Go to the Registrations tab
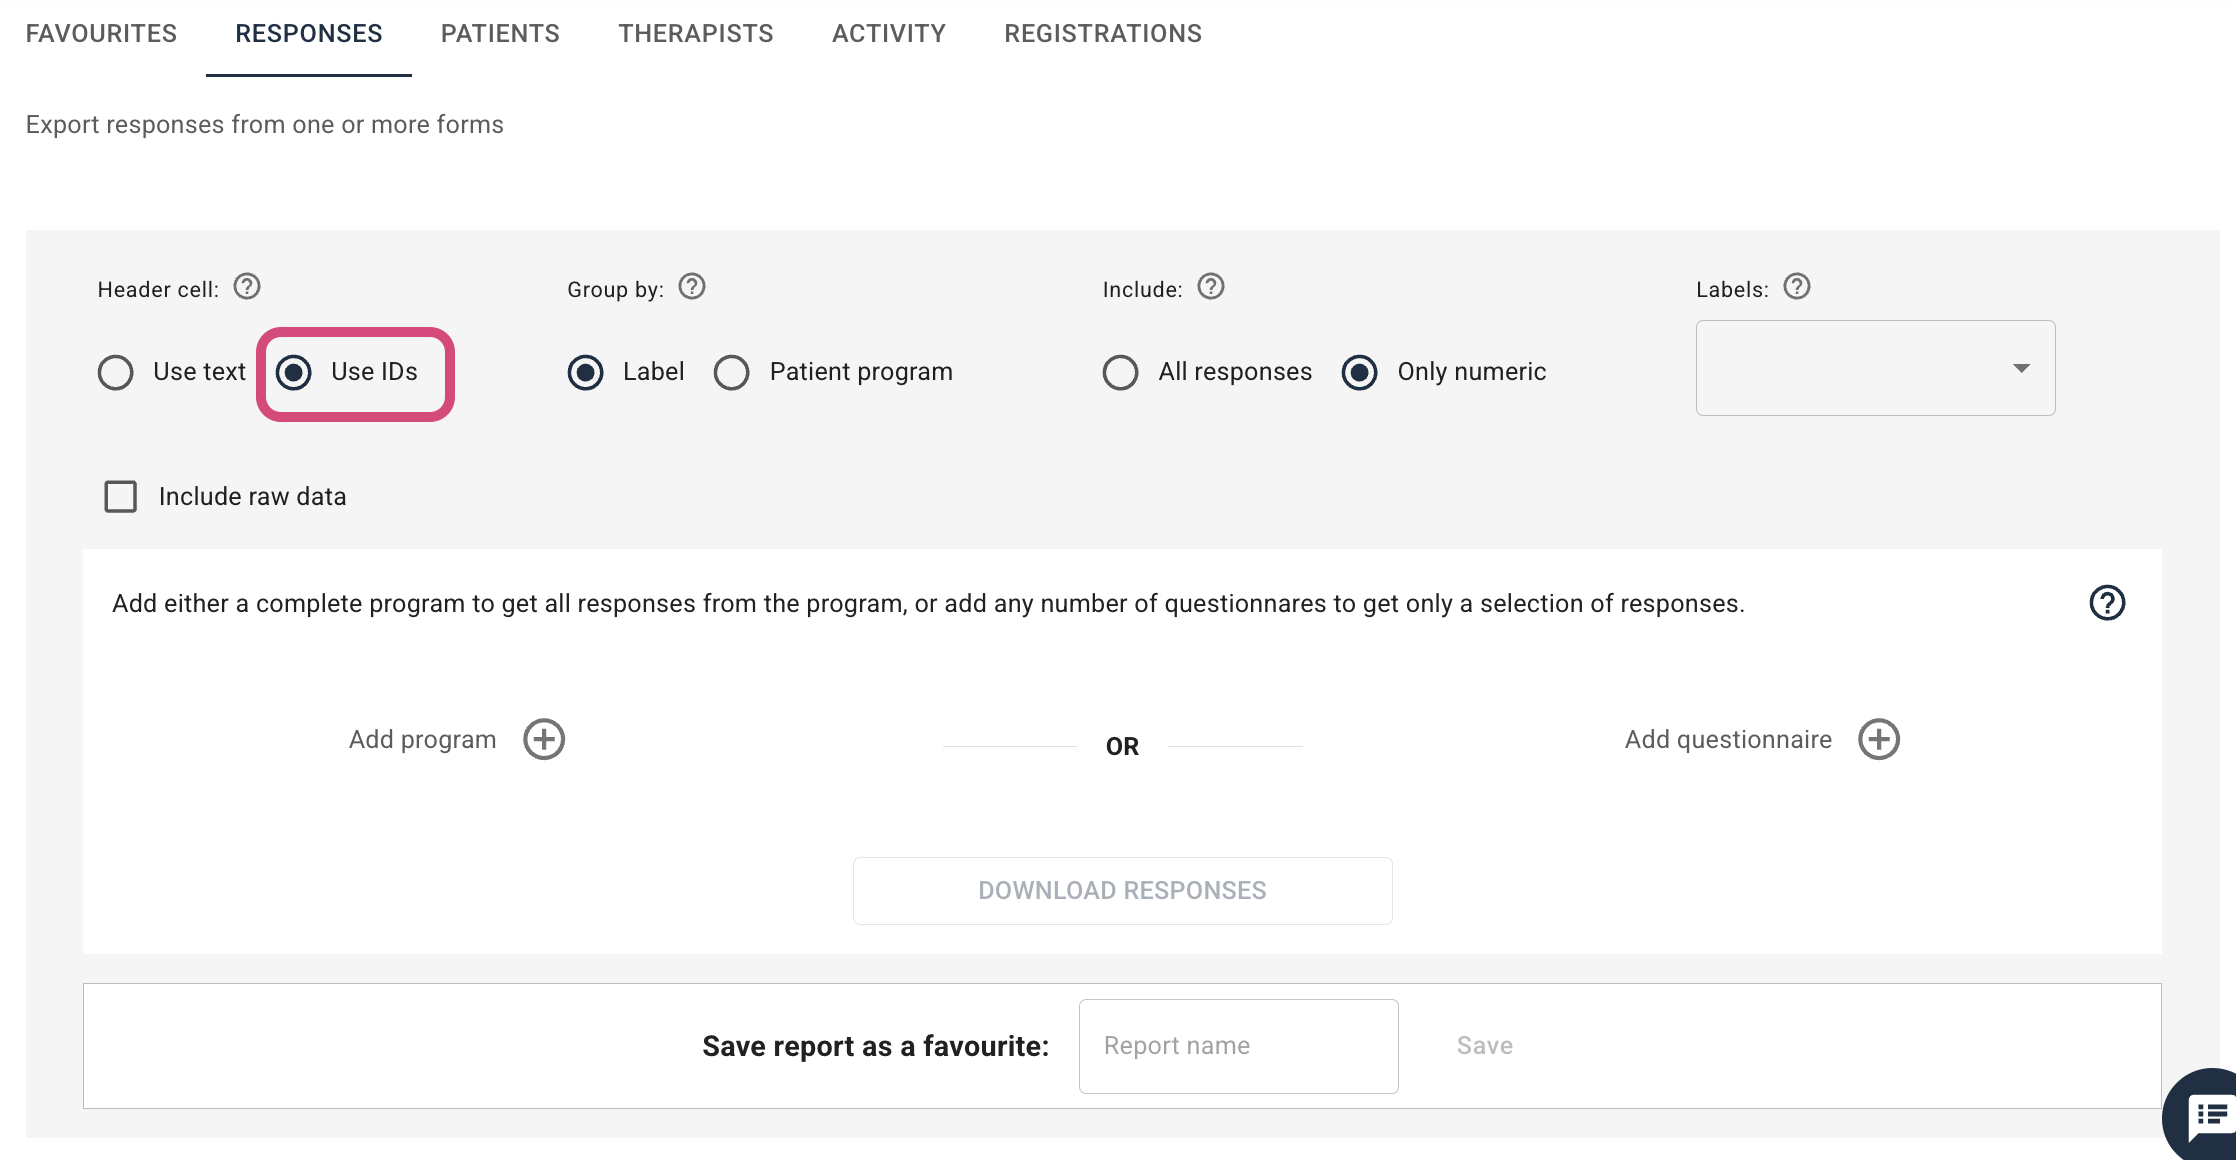This screenshot has width=2236, height=1160. pos(1103,34)
